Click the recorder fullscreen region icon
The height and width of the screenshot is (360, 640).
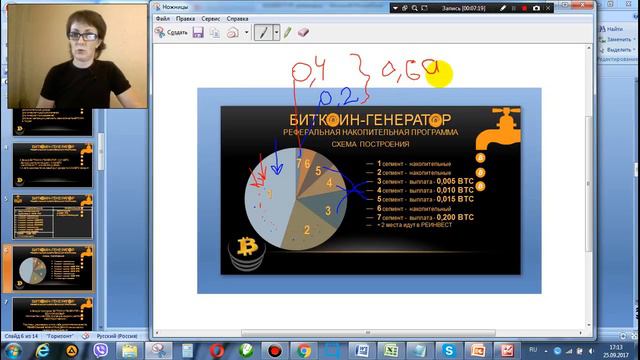tap(424, 8)
